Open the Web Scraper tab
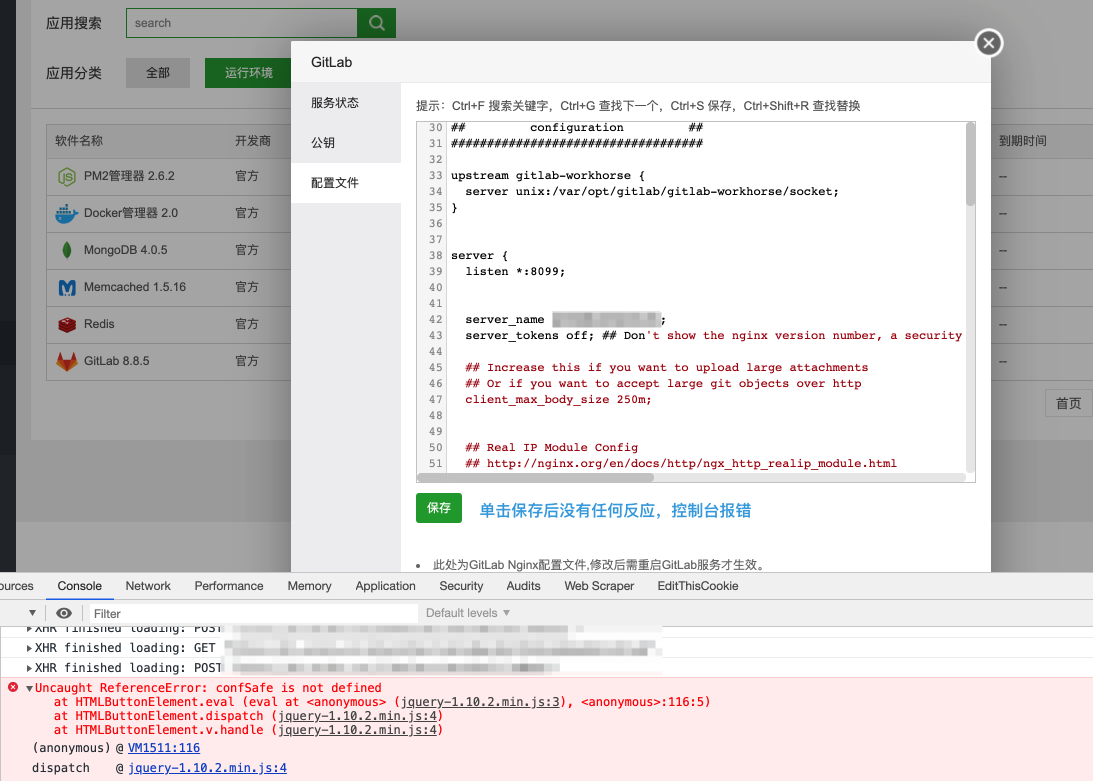The image size is (1093, 781). coord(599,586)
